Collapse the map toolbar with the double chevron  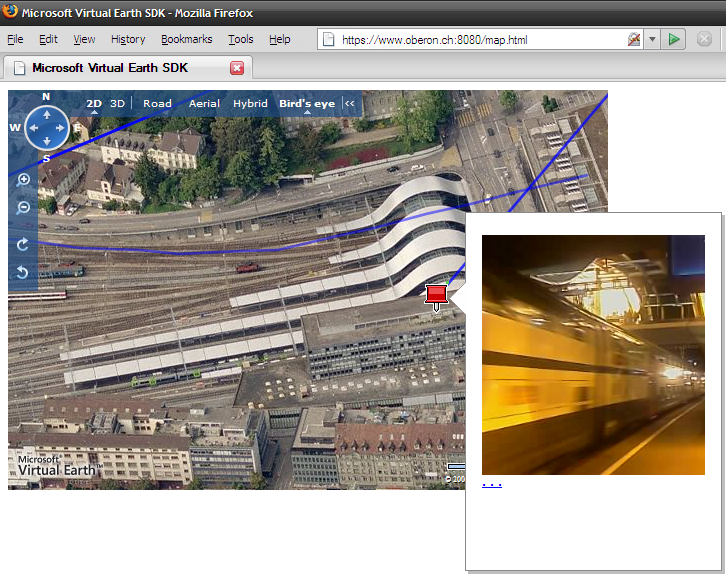point(350,103)
